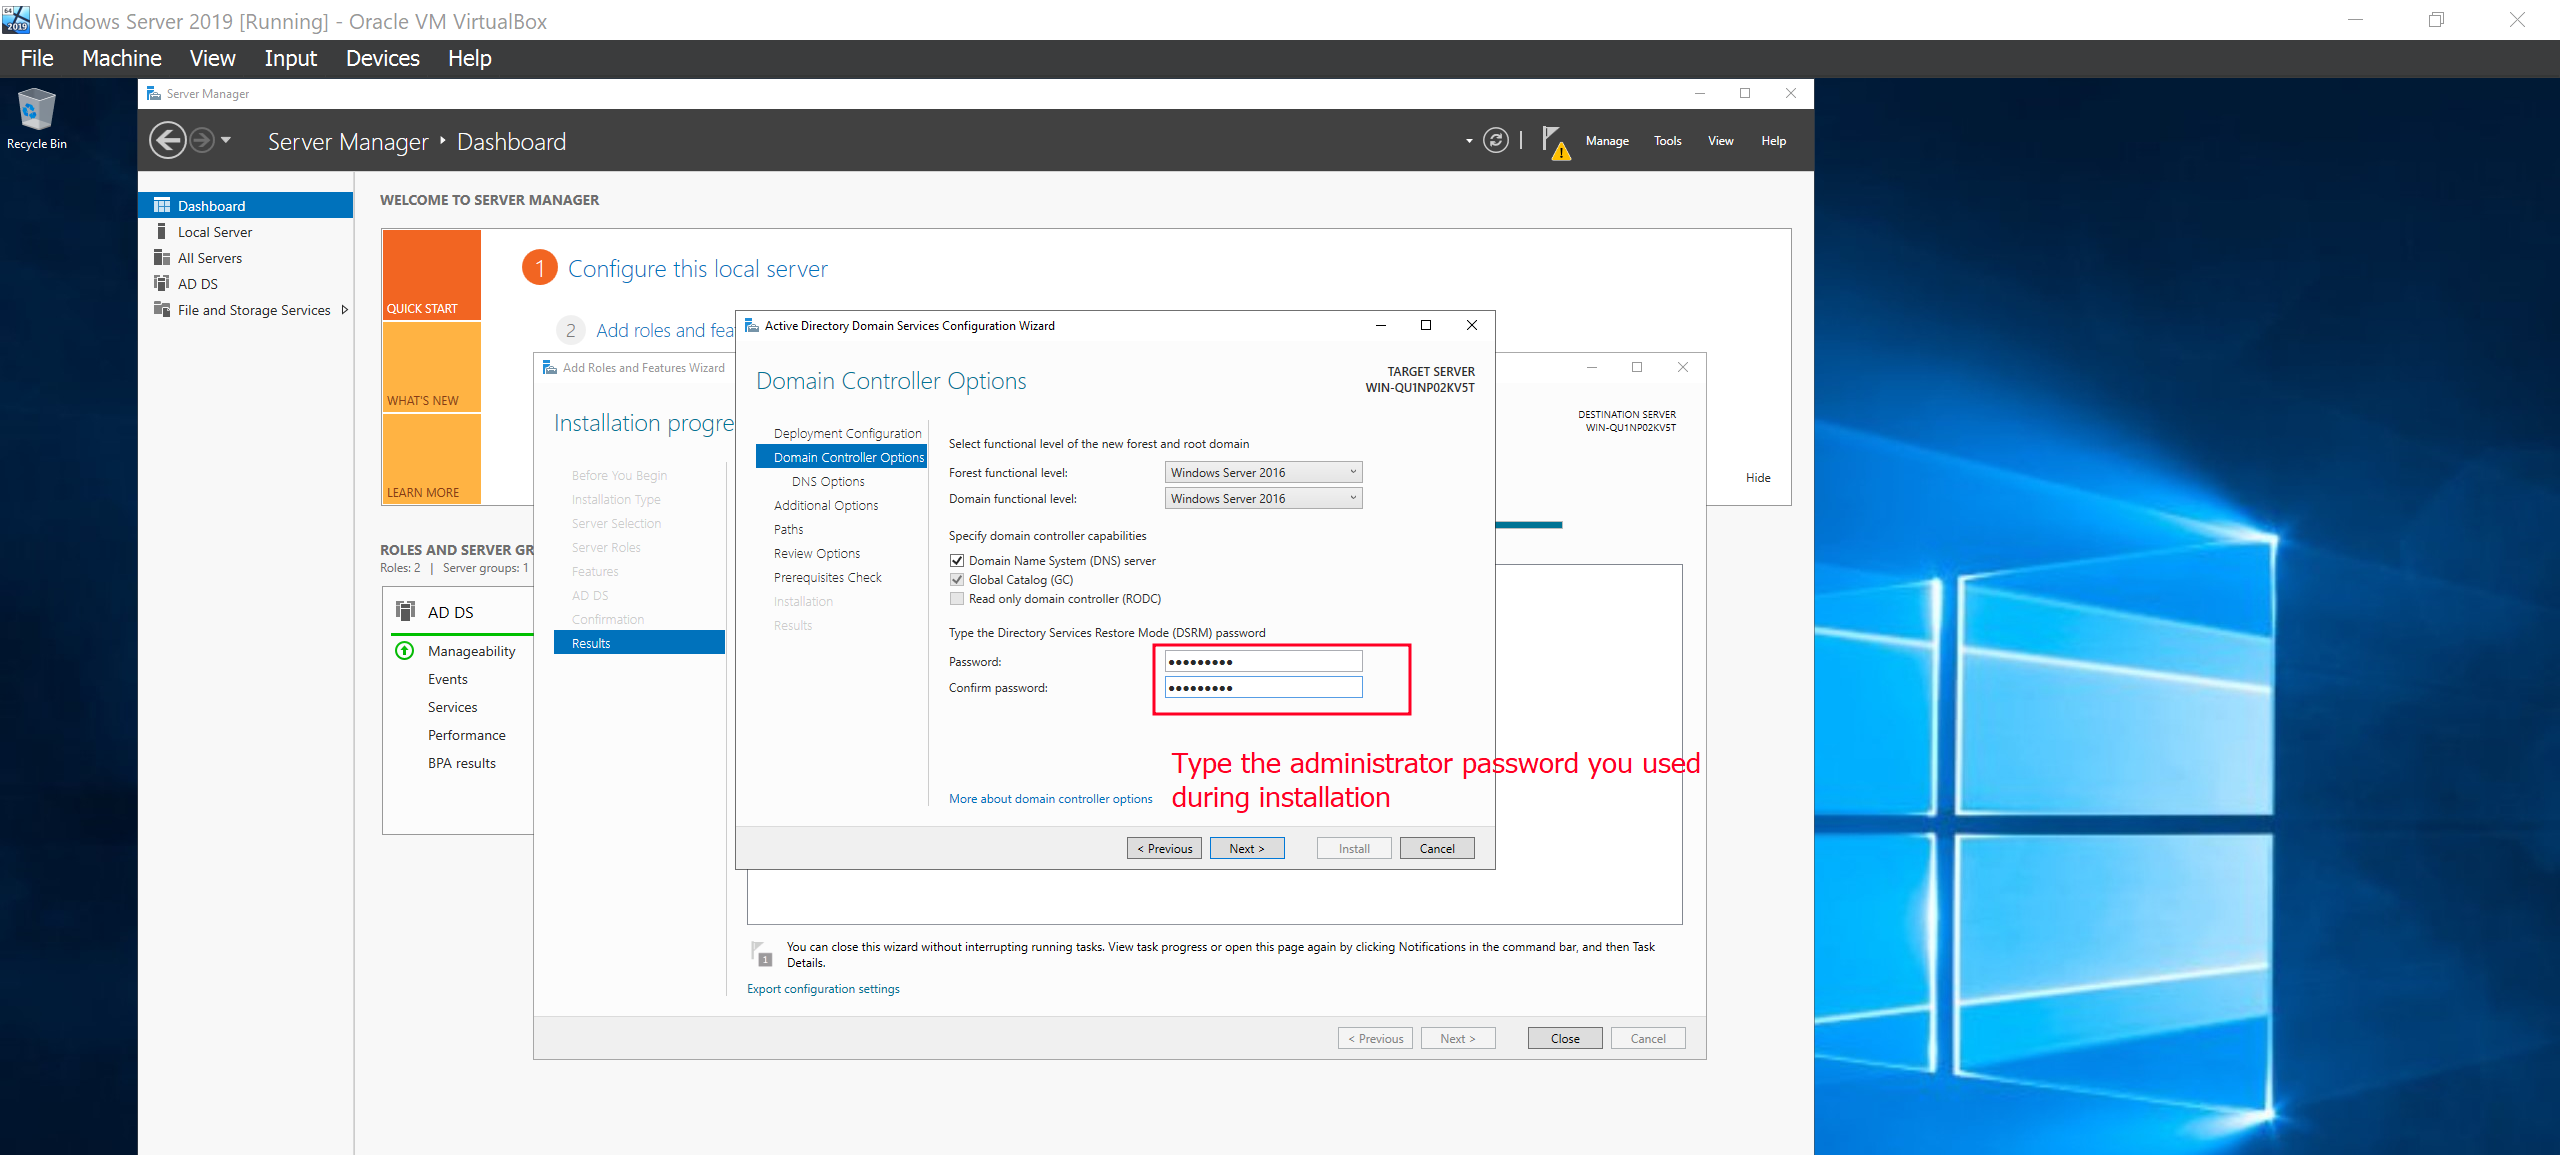Click the task details flag icon in wizard

coord(761,953)
